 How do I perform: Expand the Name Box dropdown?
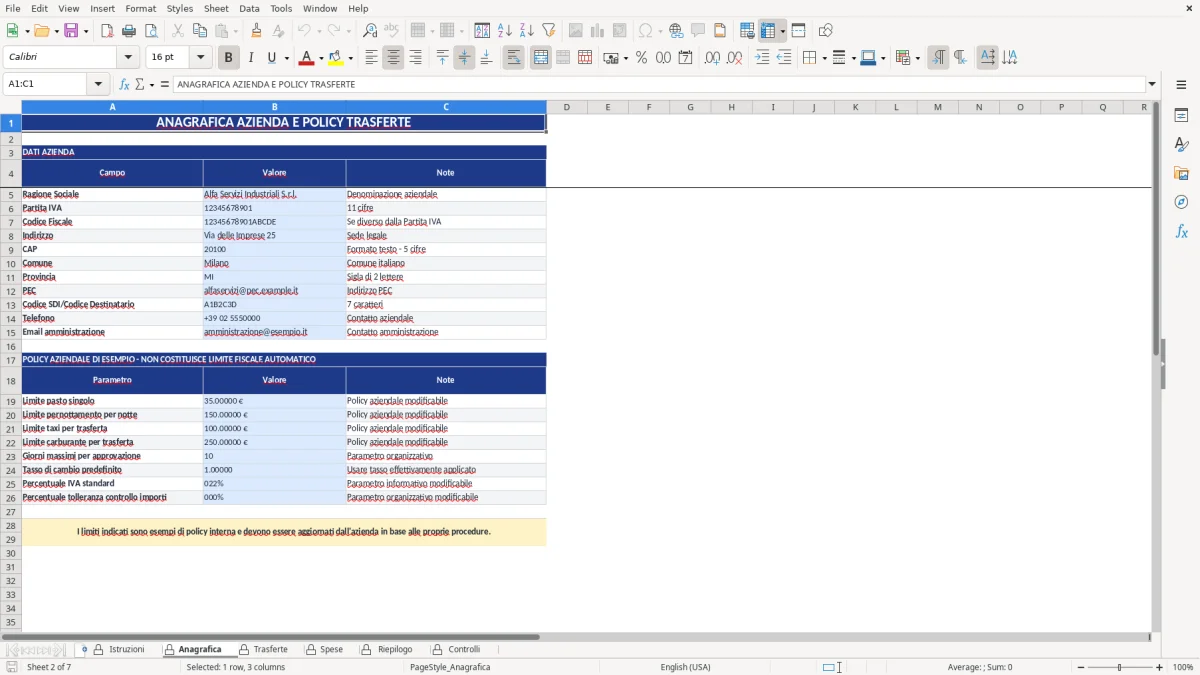coord(98,84)
